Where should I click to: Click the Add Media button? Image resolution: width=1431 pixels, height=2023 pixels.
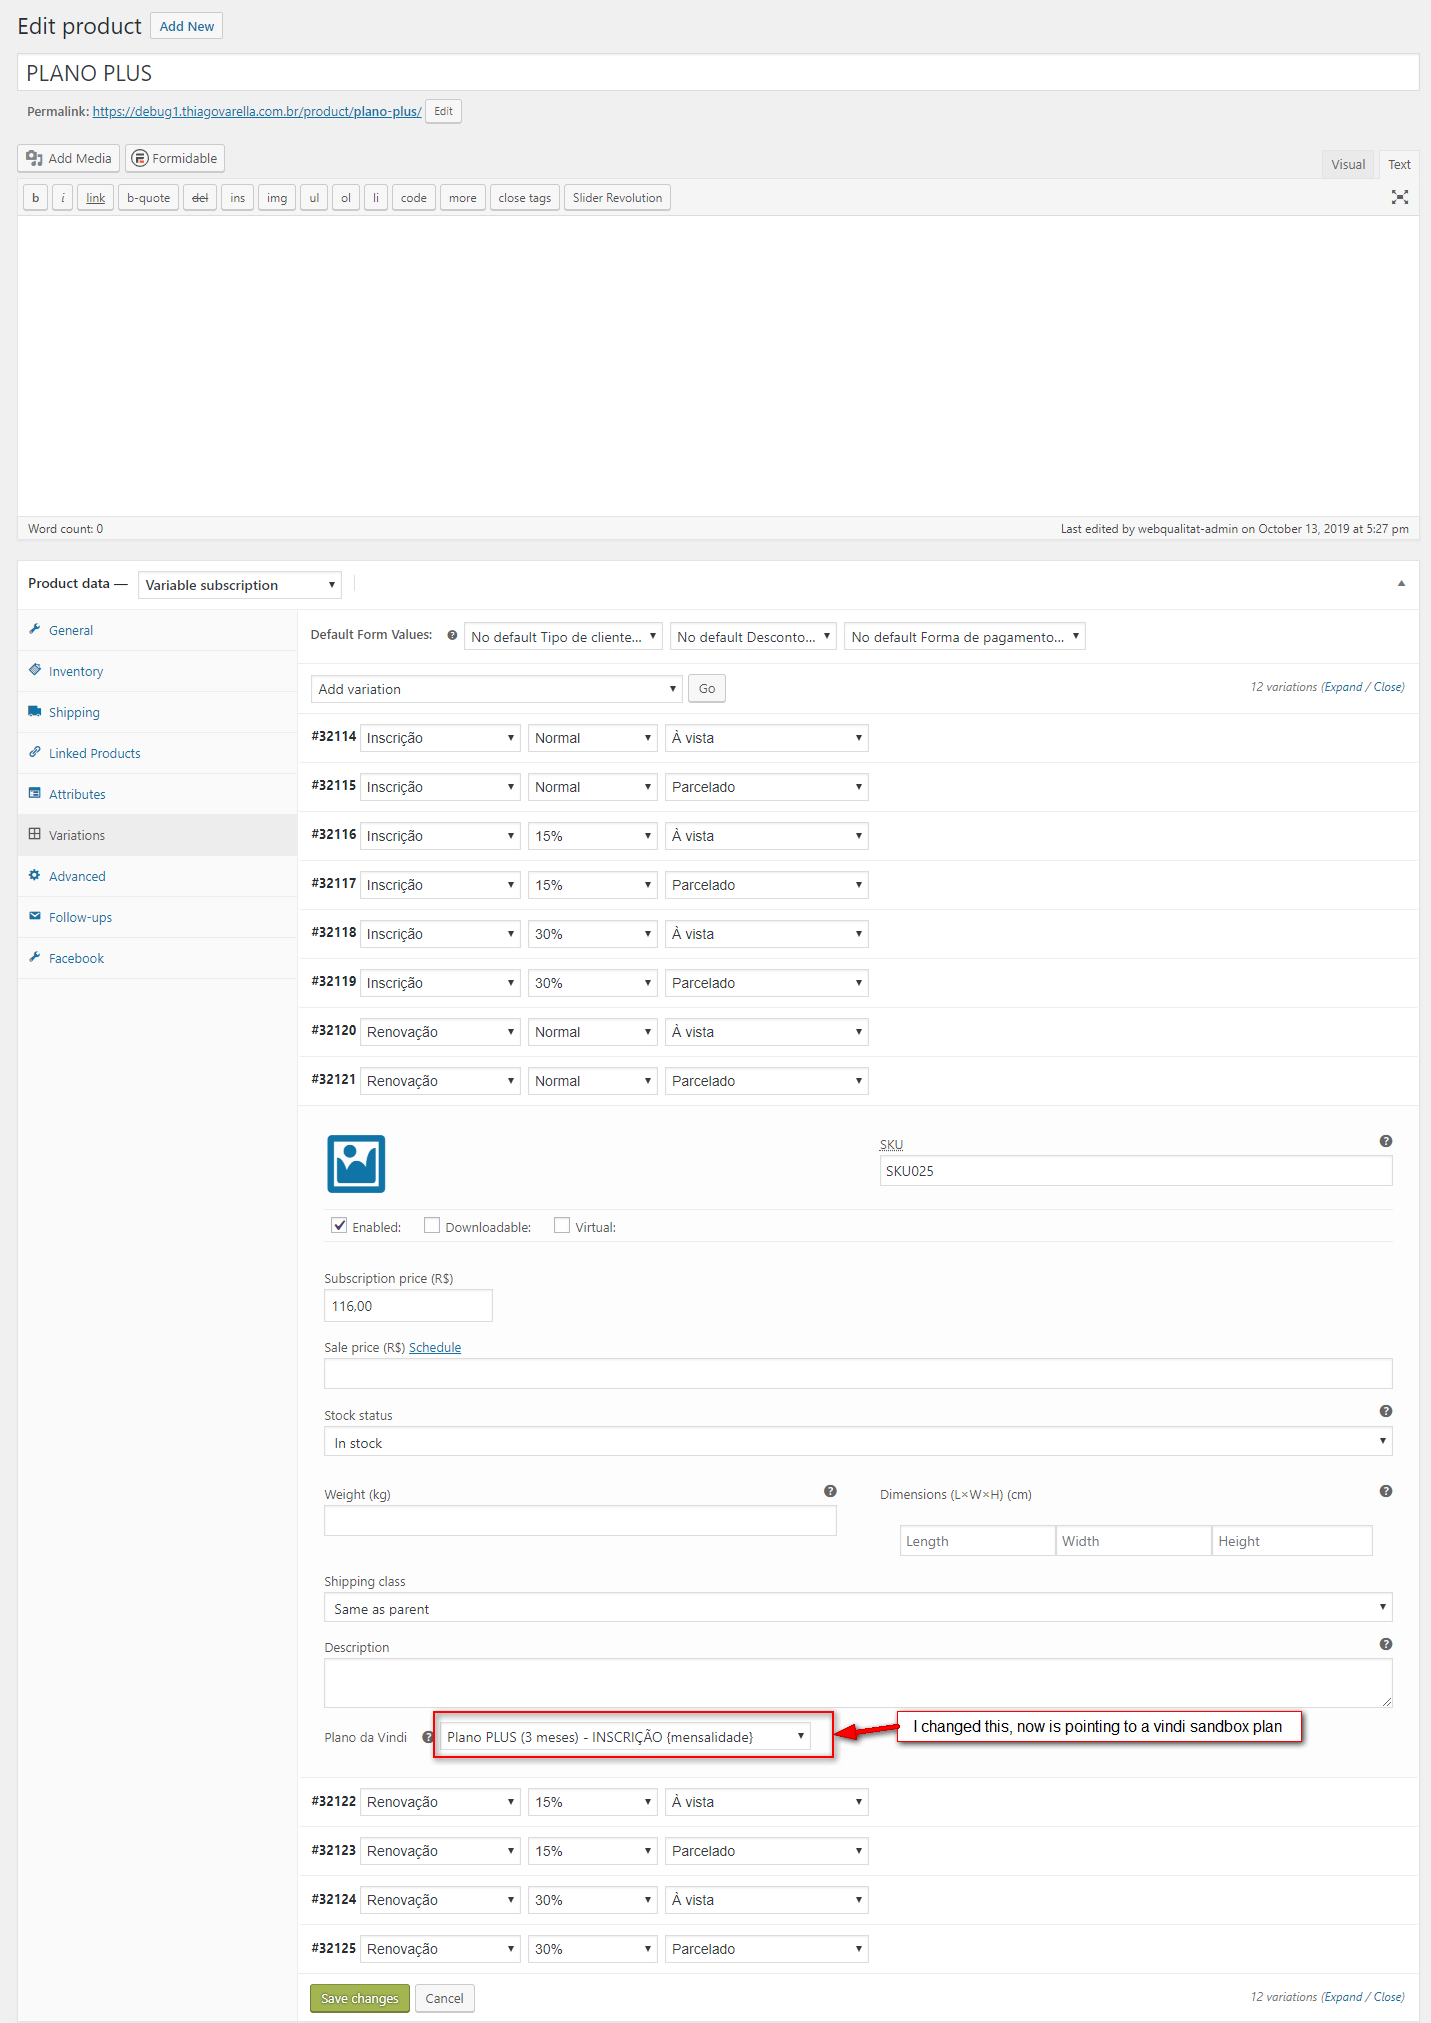tap(69, 158)
